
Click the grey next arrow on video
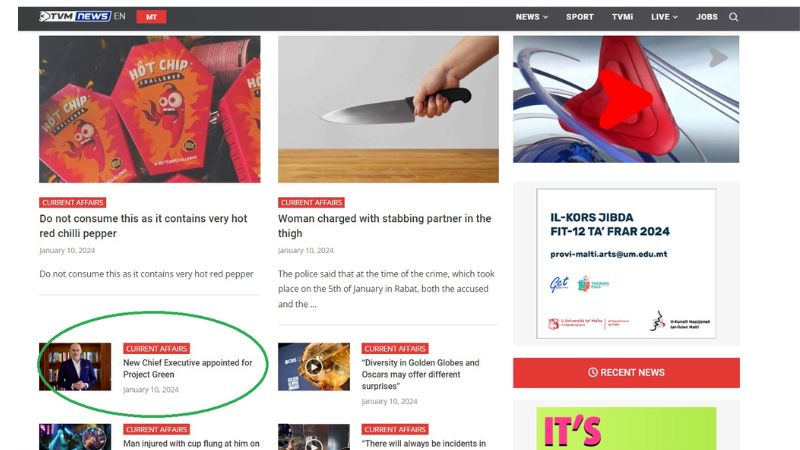coord(717,58)
